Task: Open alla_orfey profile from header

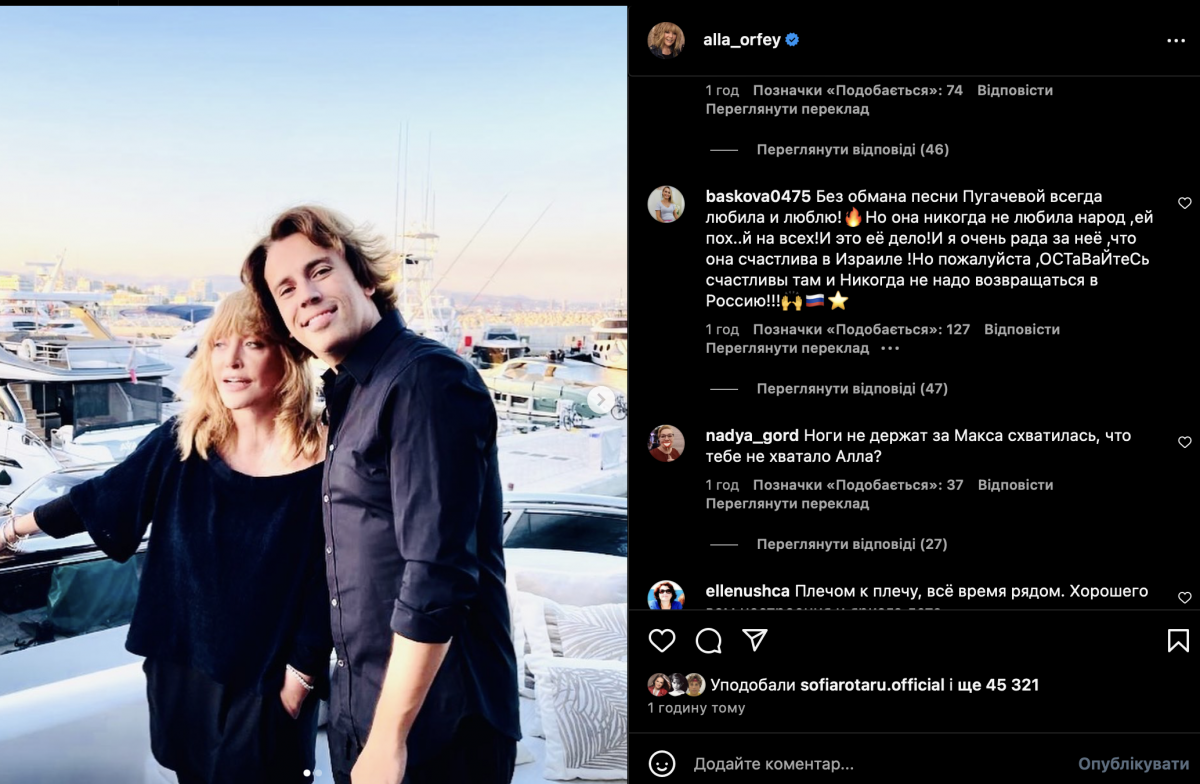Action: [740, 40]
